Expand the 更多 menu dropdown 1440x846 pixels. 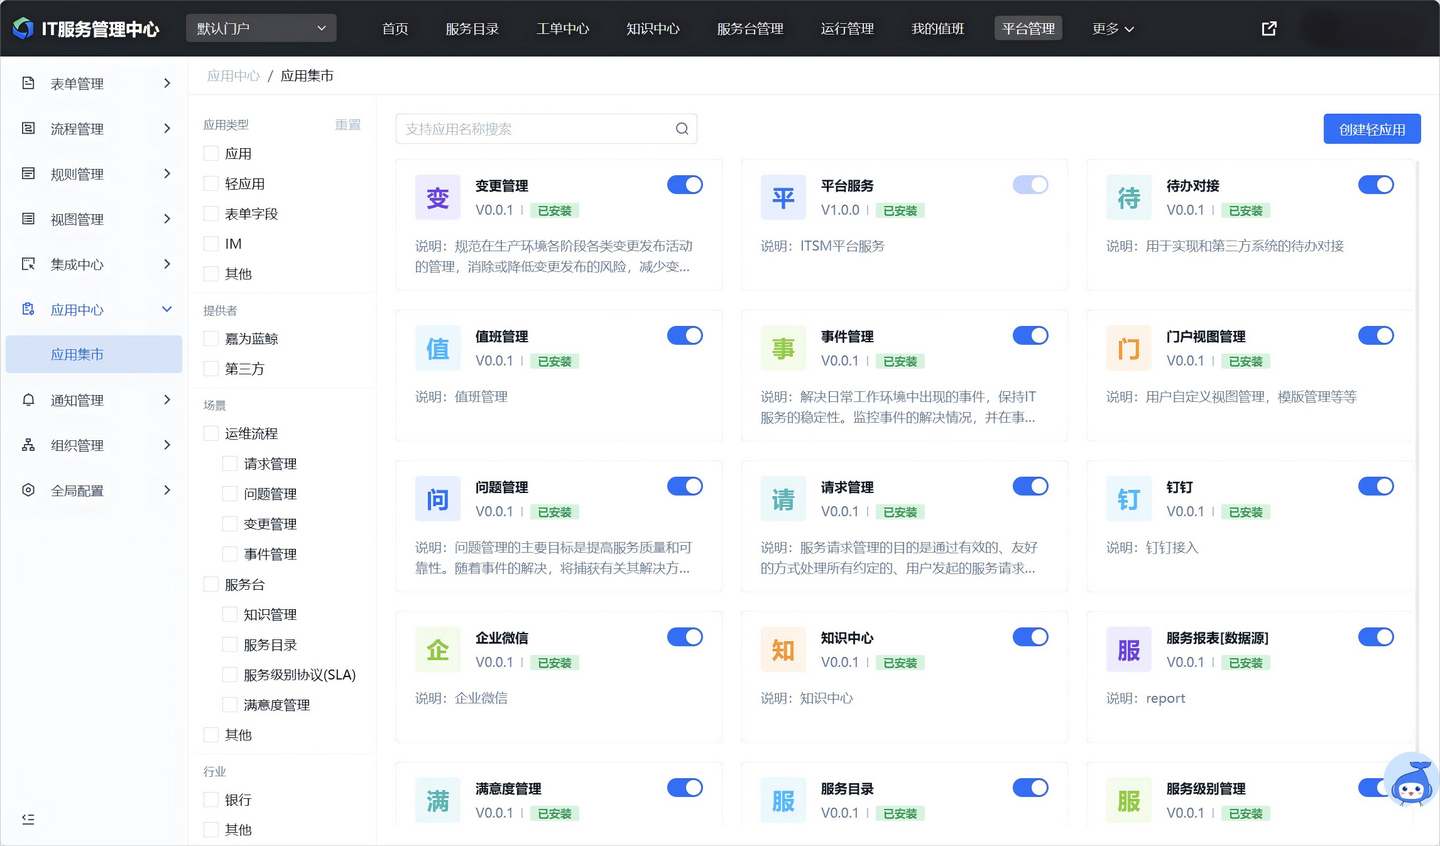click(x=1113, y=29)
